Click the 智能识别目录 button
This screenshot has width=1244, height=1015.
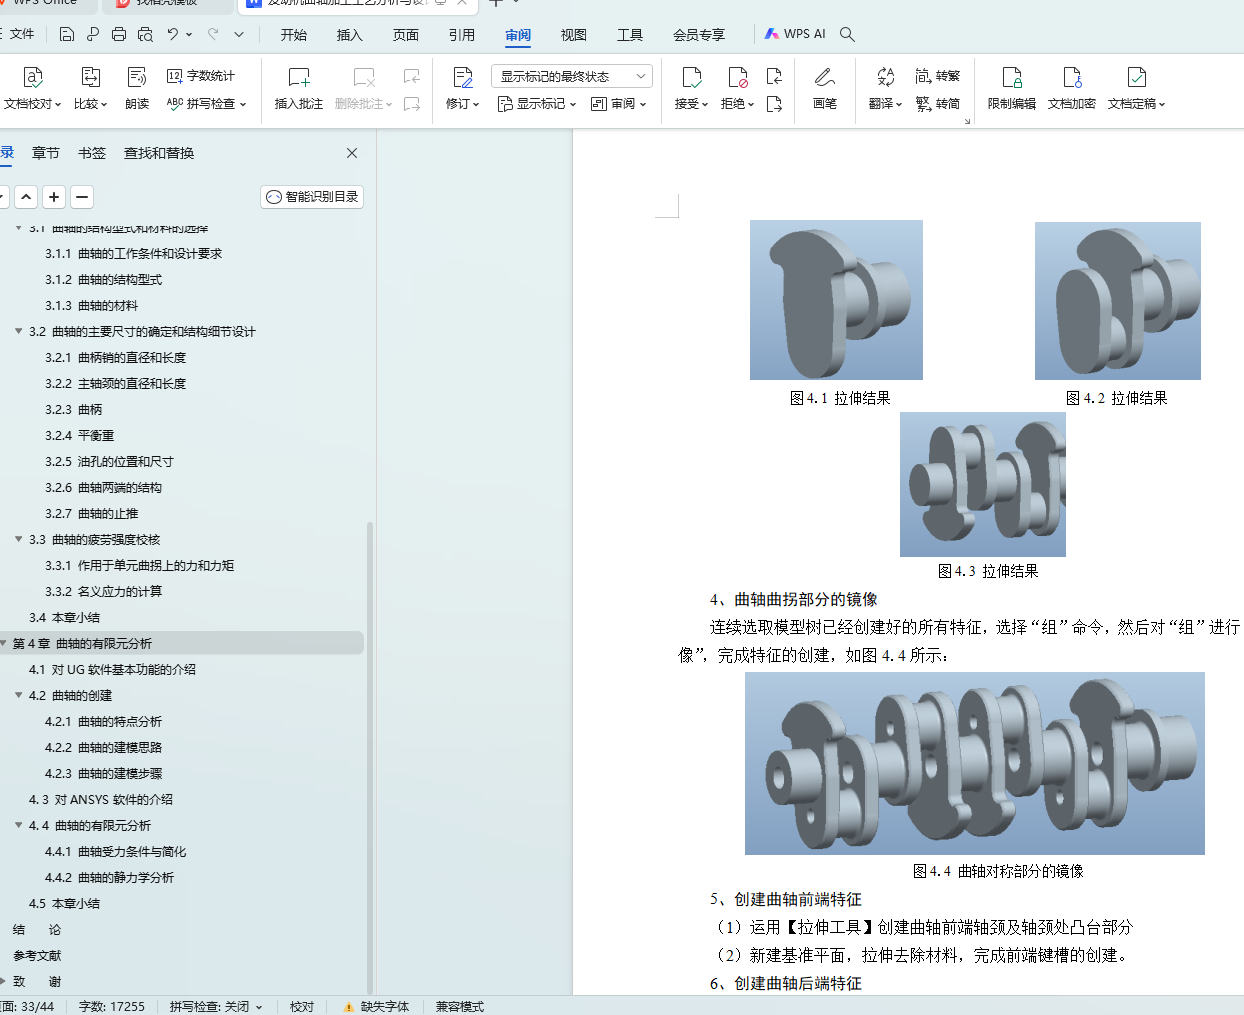click(312, 197)
